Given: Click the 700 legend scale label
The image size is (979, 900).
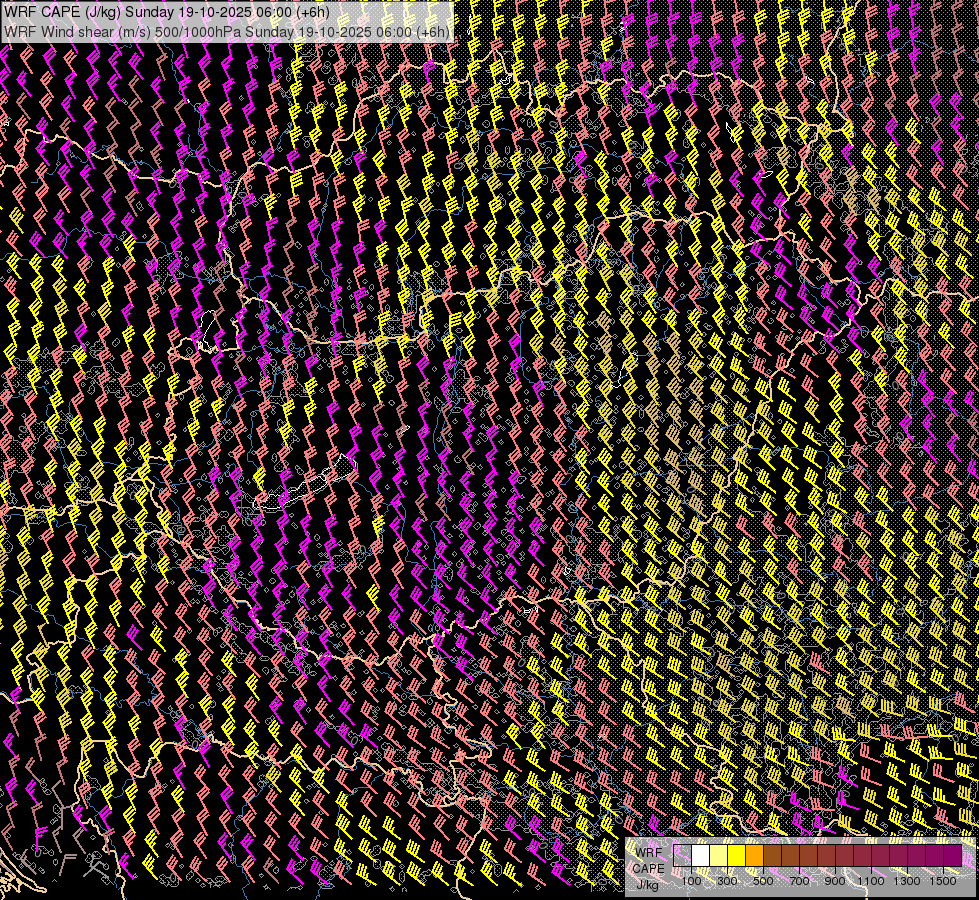Looking at the screenshot, I should click(799, 881).
